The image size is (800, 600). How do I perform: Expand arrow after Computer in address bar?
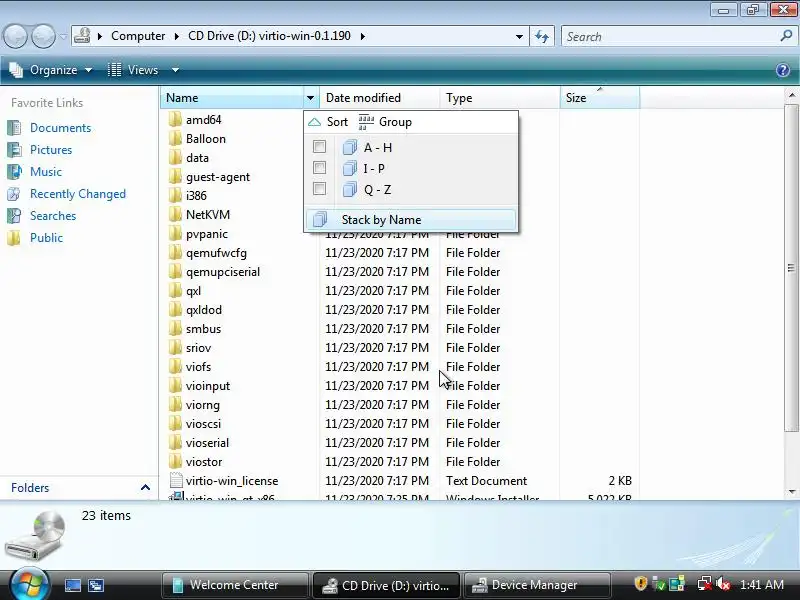pos(177,36)
